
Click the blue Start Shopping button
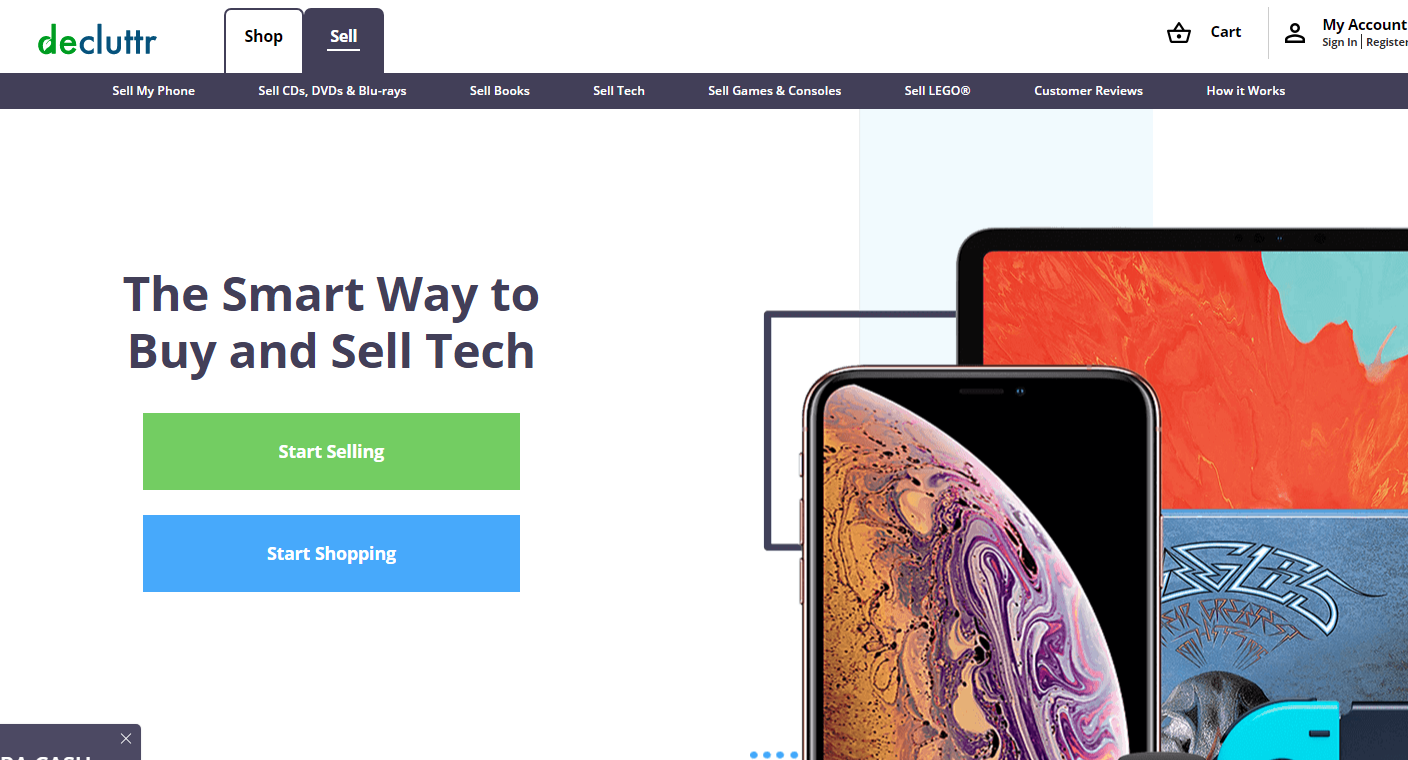point(331,553)
